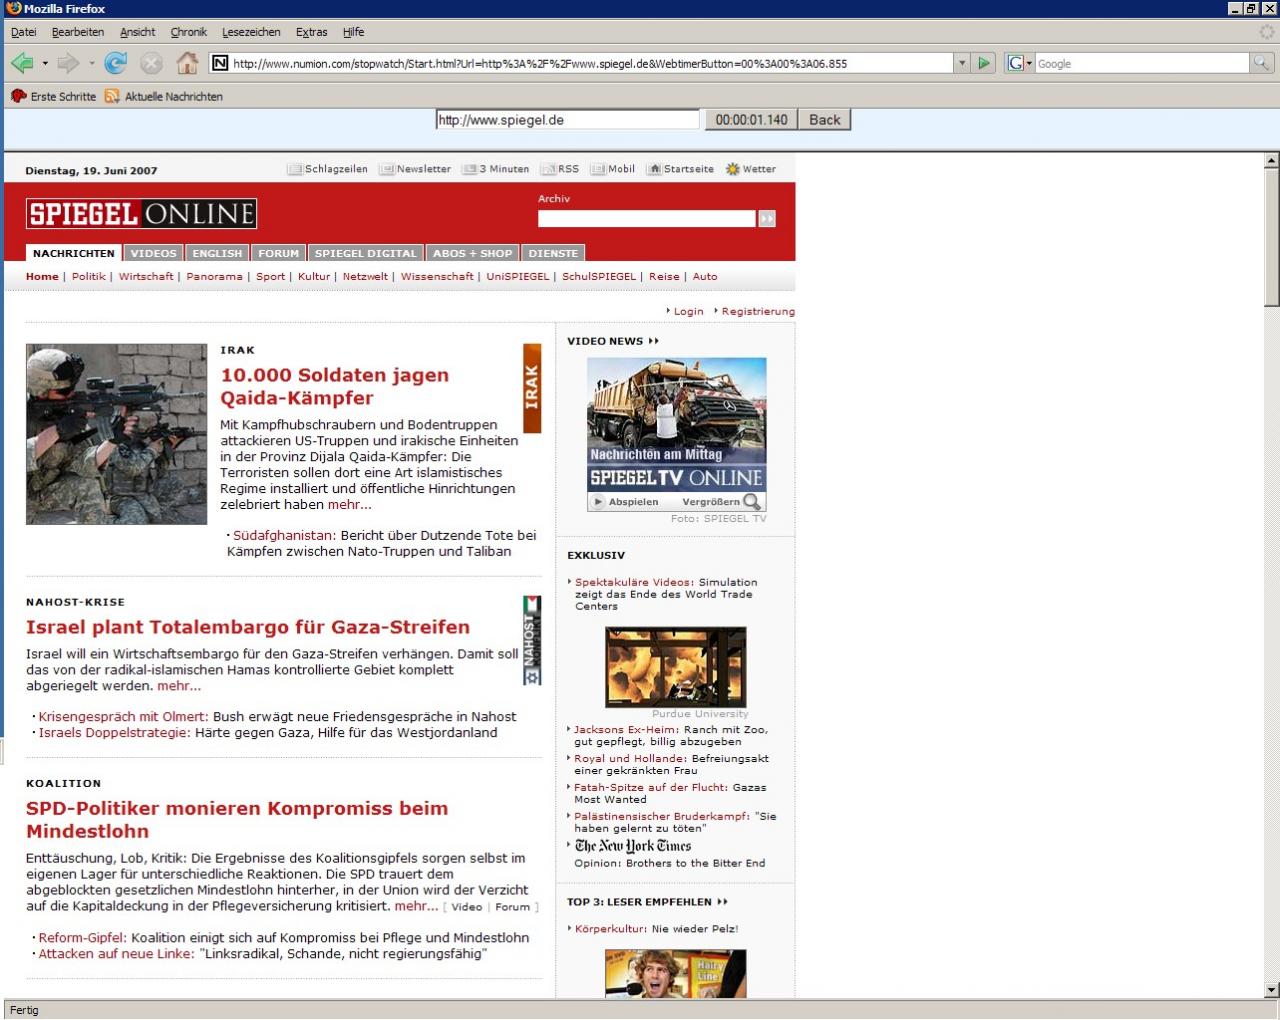
Task: Open the Erste Schritte bookmark
Action: tap(54, 96)
